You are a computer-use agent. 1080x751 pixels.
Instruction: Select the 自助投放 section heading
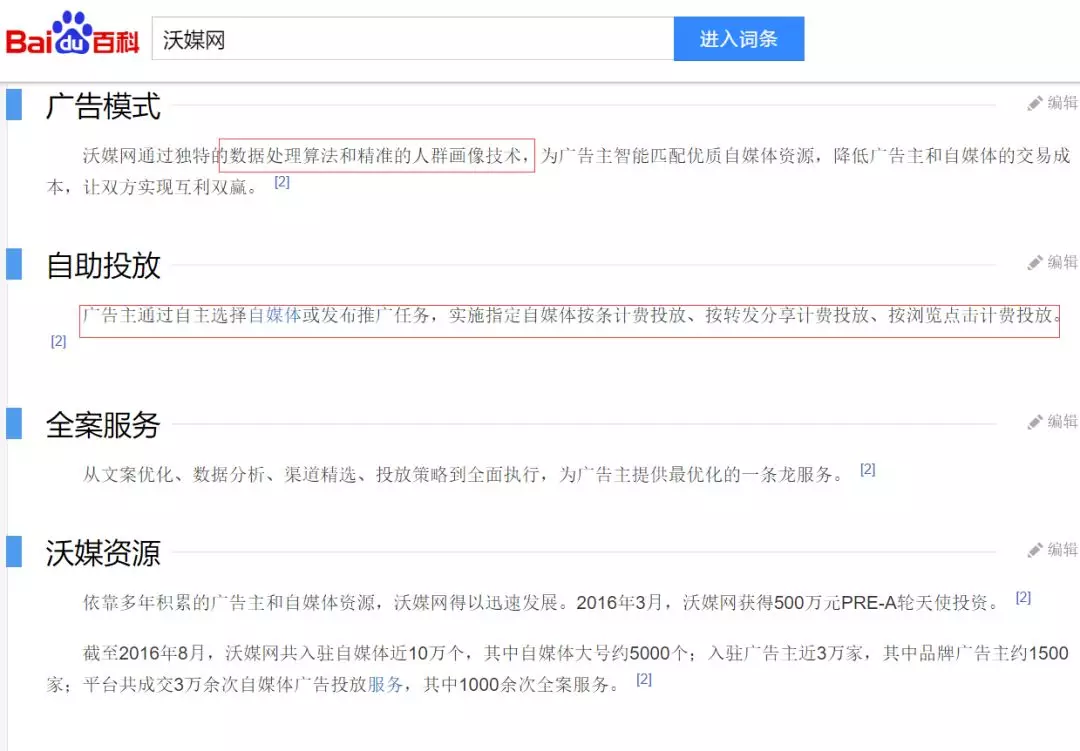click(103, 265)
